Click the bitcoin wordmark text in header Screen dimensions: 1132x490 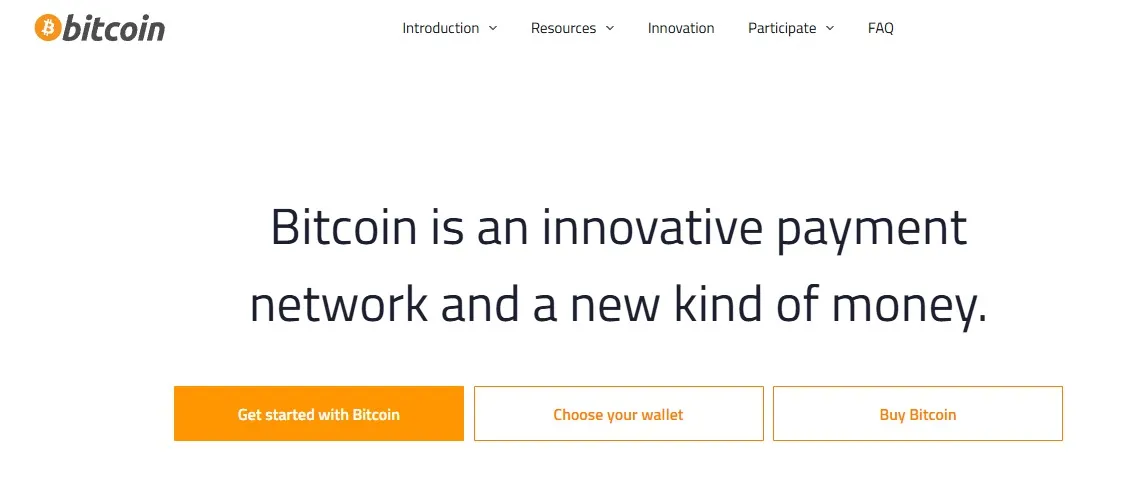pyautogui.click(x=114, y=28)
